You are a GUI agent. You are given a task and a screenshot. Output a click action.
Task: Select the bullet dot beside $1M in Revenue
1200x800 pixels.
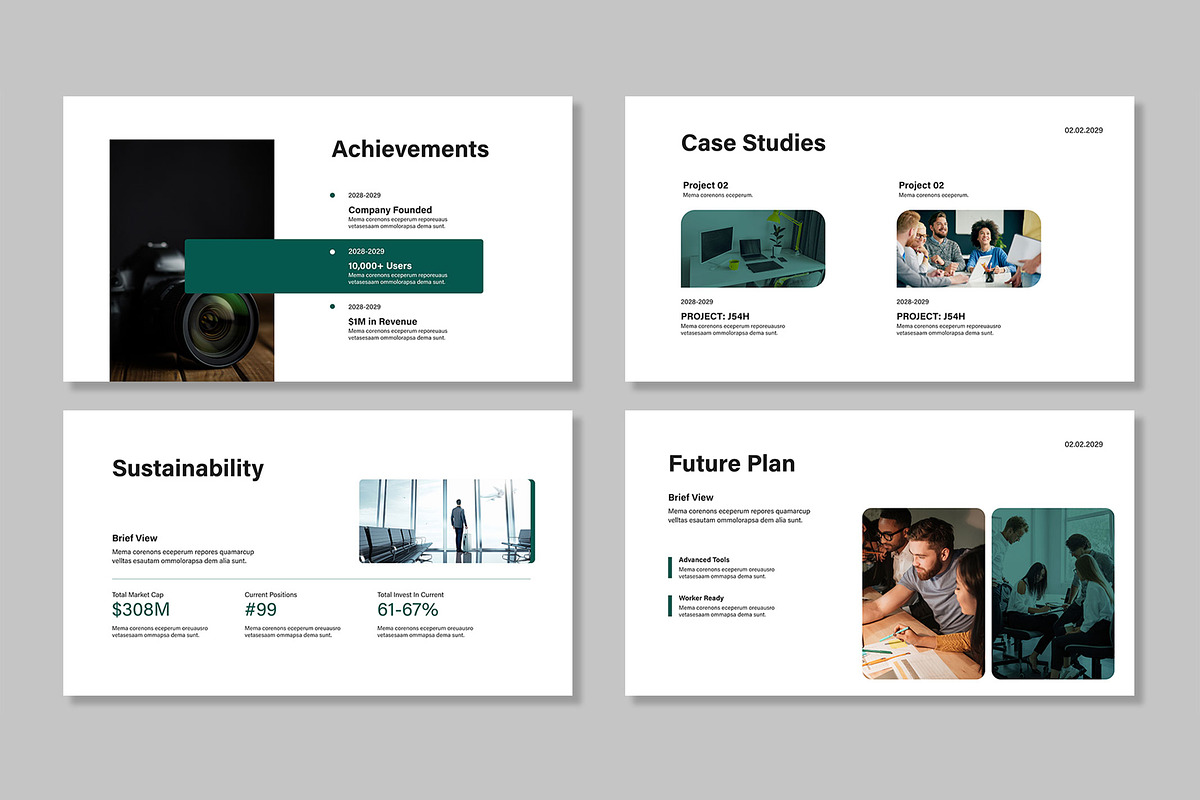[x=332, y=306]
